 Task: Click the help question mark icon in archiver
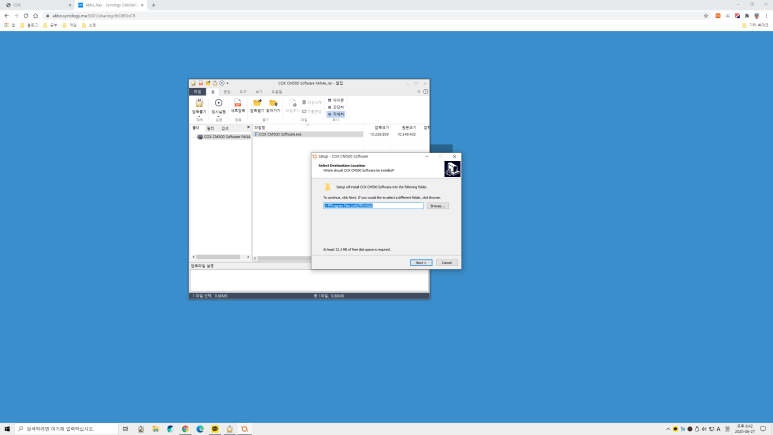(x=425, y=92)
